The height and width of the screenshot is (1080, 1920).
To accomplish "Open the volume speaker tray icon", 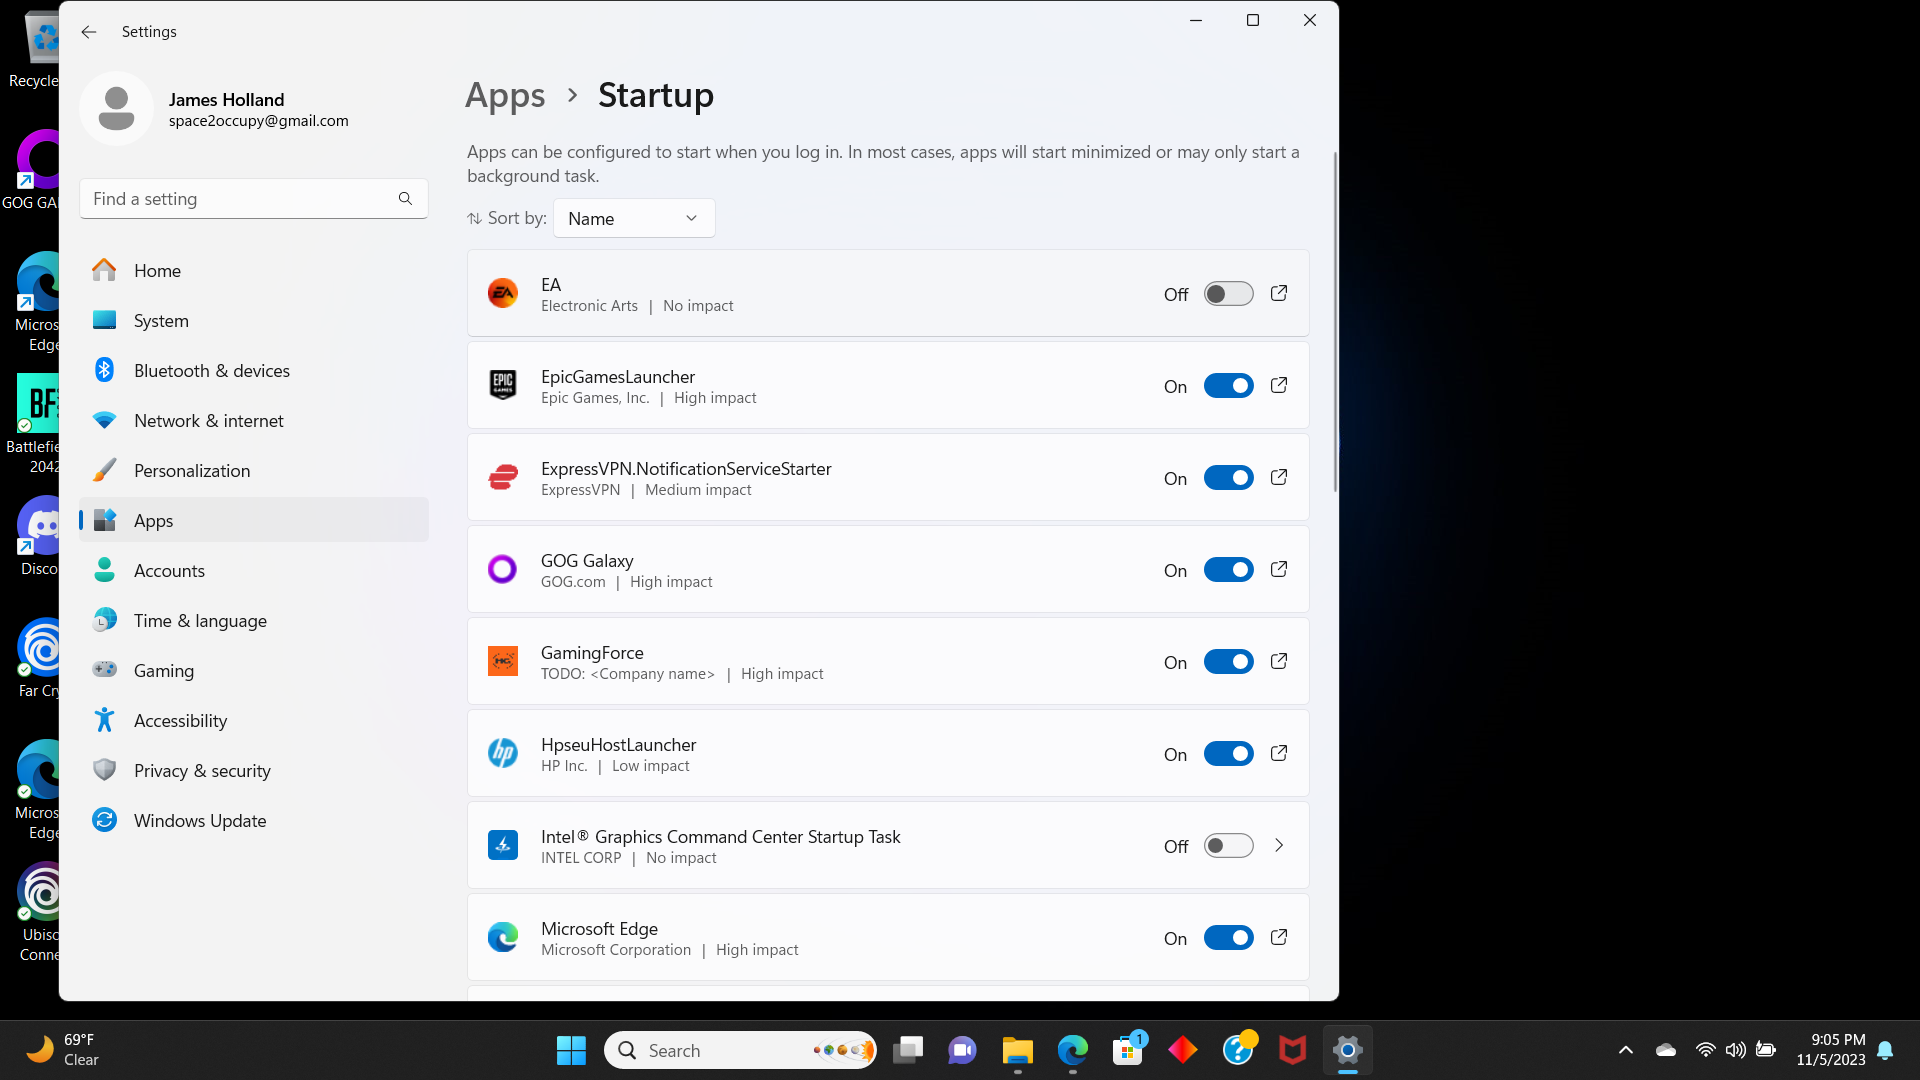I will pos(1735,1050).
